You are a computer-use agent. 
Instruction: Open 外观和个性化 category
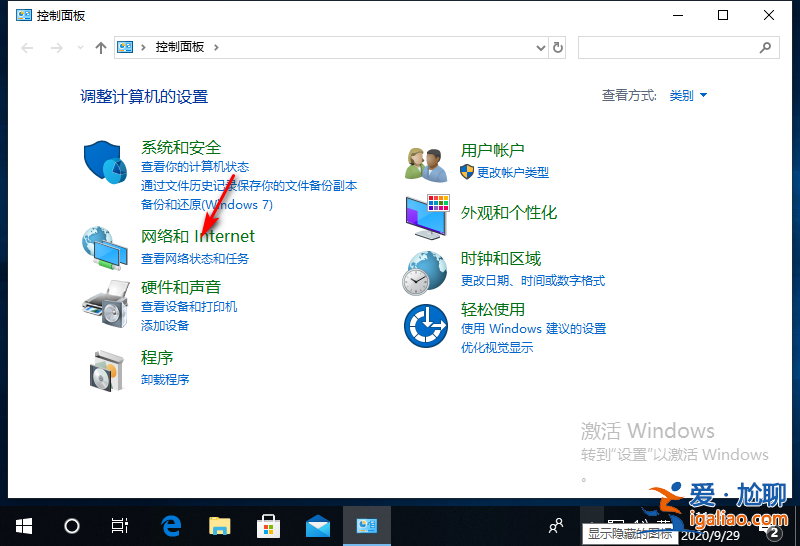click(509, 213)
